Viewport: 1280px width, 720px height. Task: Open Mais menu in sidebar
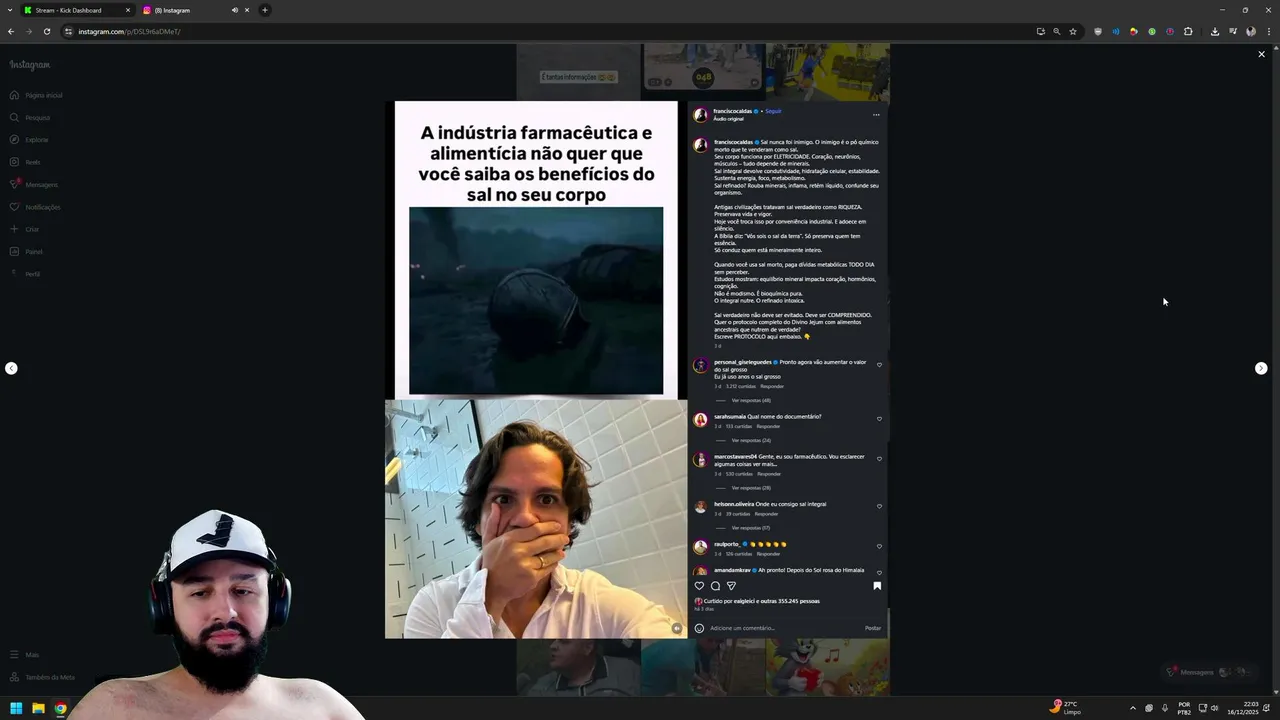click(x=25, y=655)
